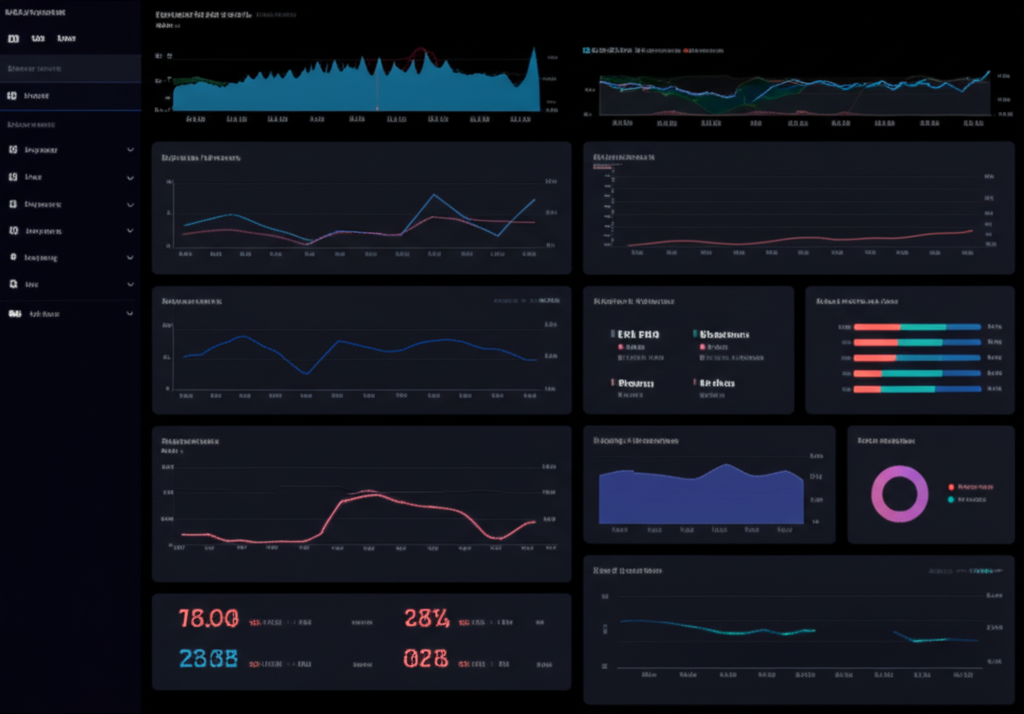Open the first analytics section icon in the sidebar

(13, 148)
